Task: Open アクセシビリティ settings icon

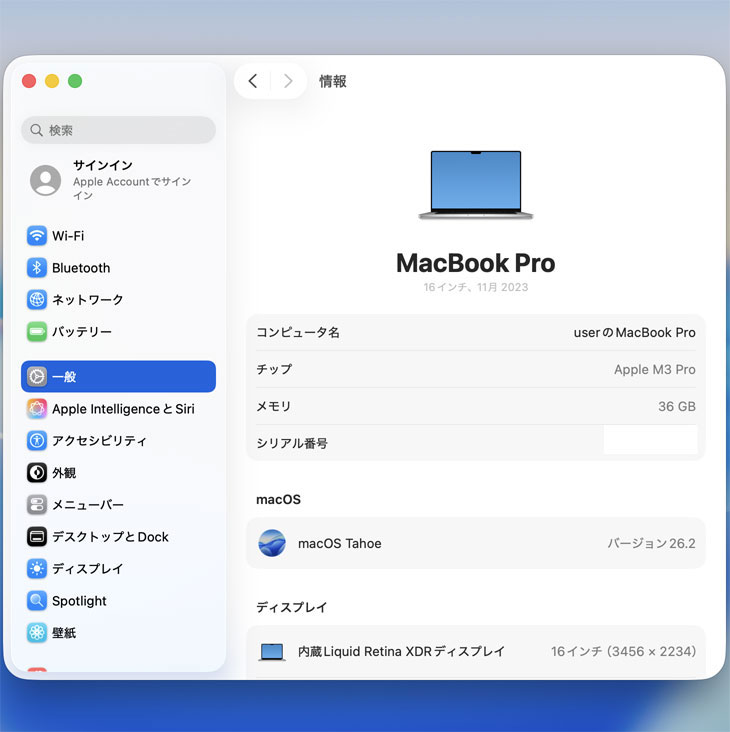Action: [37, 441]
